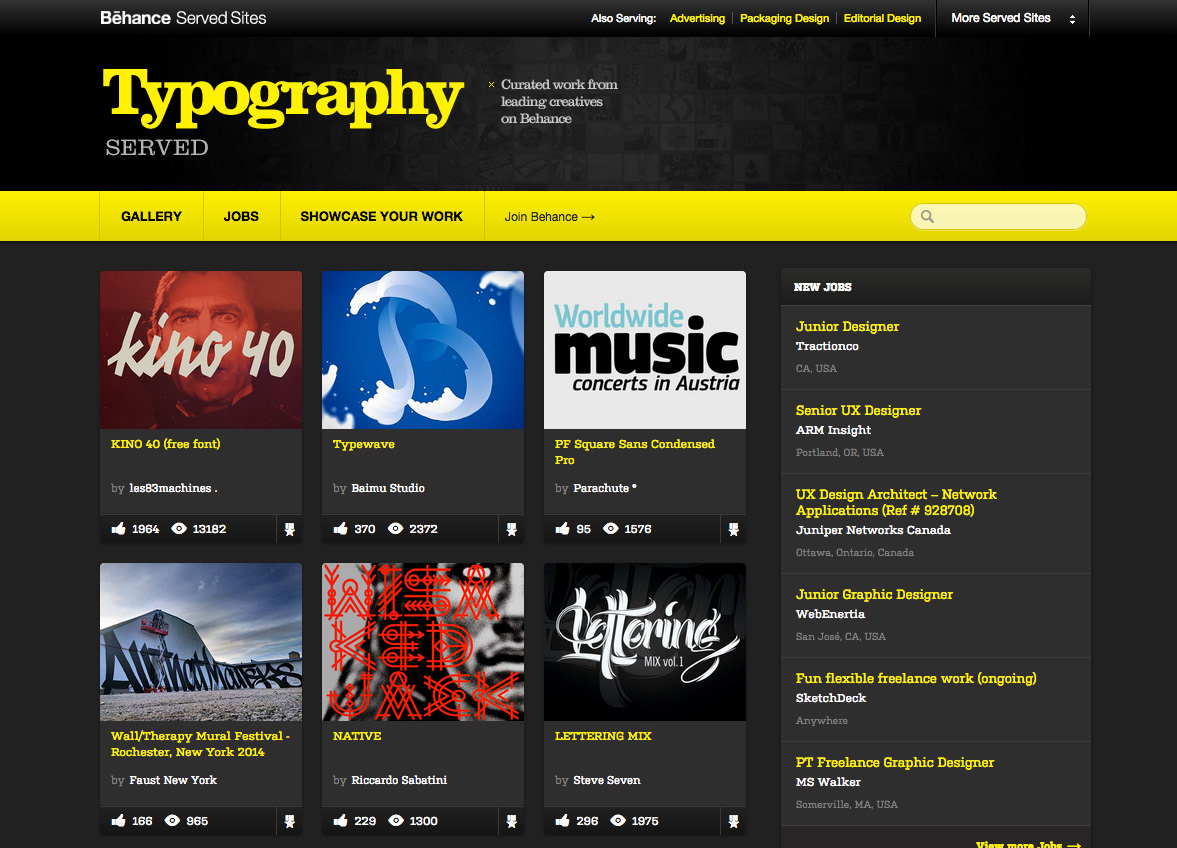Open KINO 40 (free font) title link

[166, 444]
